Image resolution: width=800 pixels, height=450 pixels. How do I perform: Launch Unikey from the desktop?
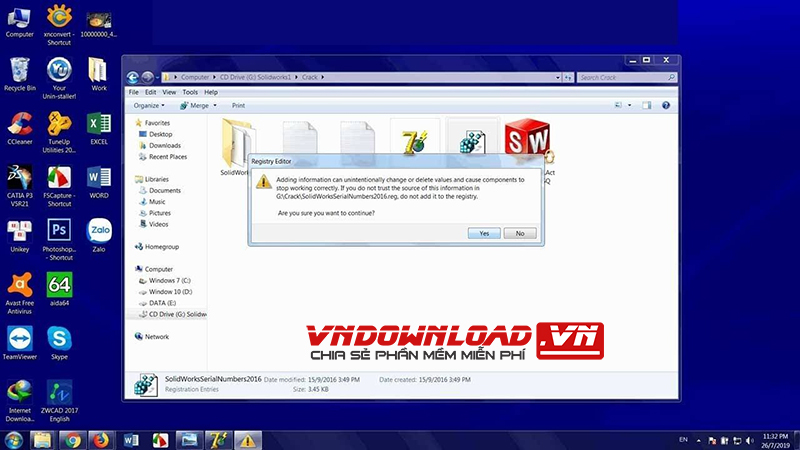tap(20, 236)
